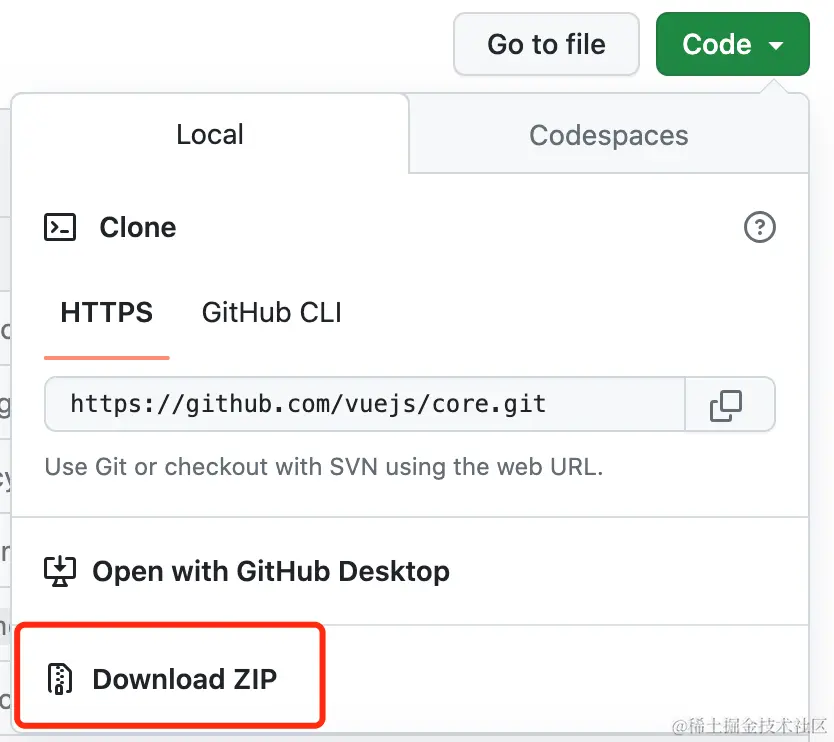Click the 稀土掘金技术社区 watermark text

point(750,725)
